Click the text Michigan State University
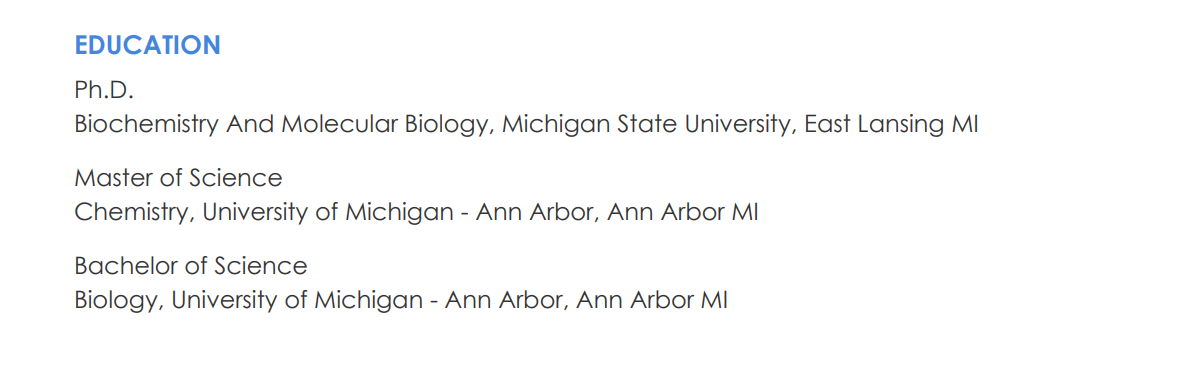1186x366 pixels. point(647,125)
